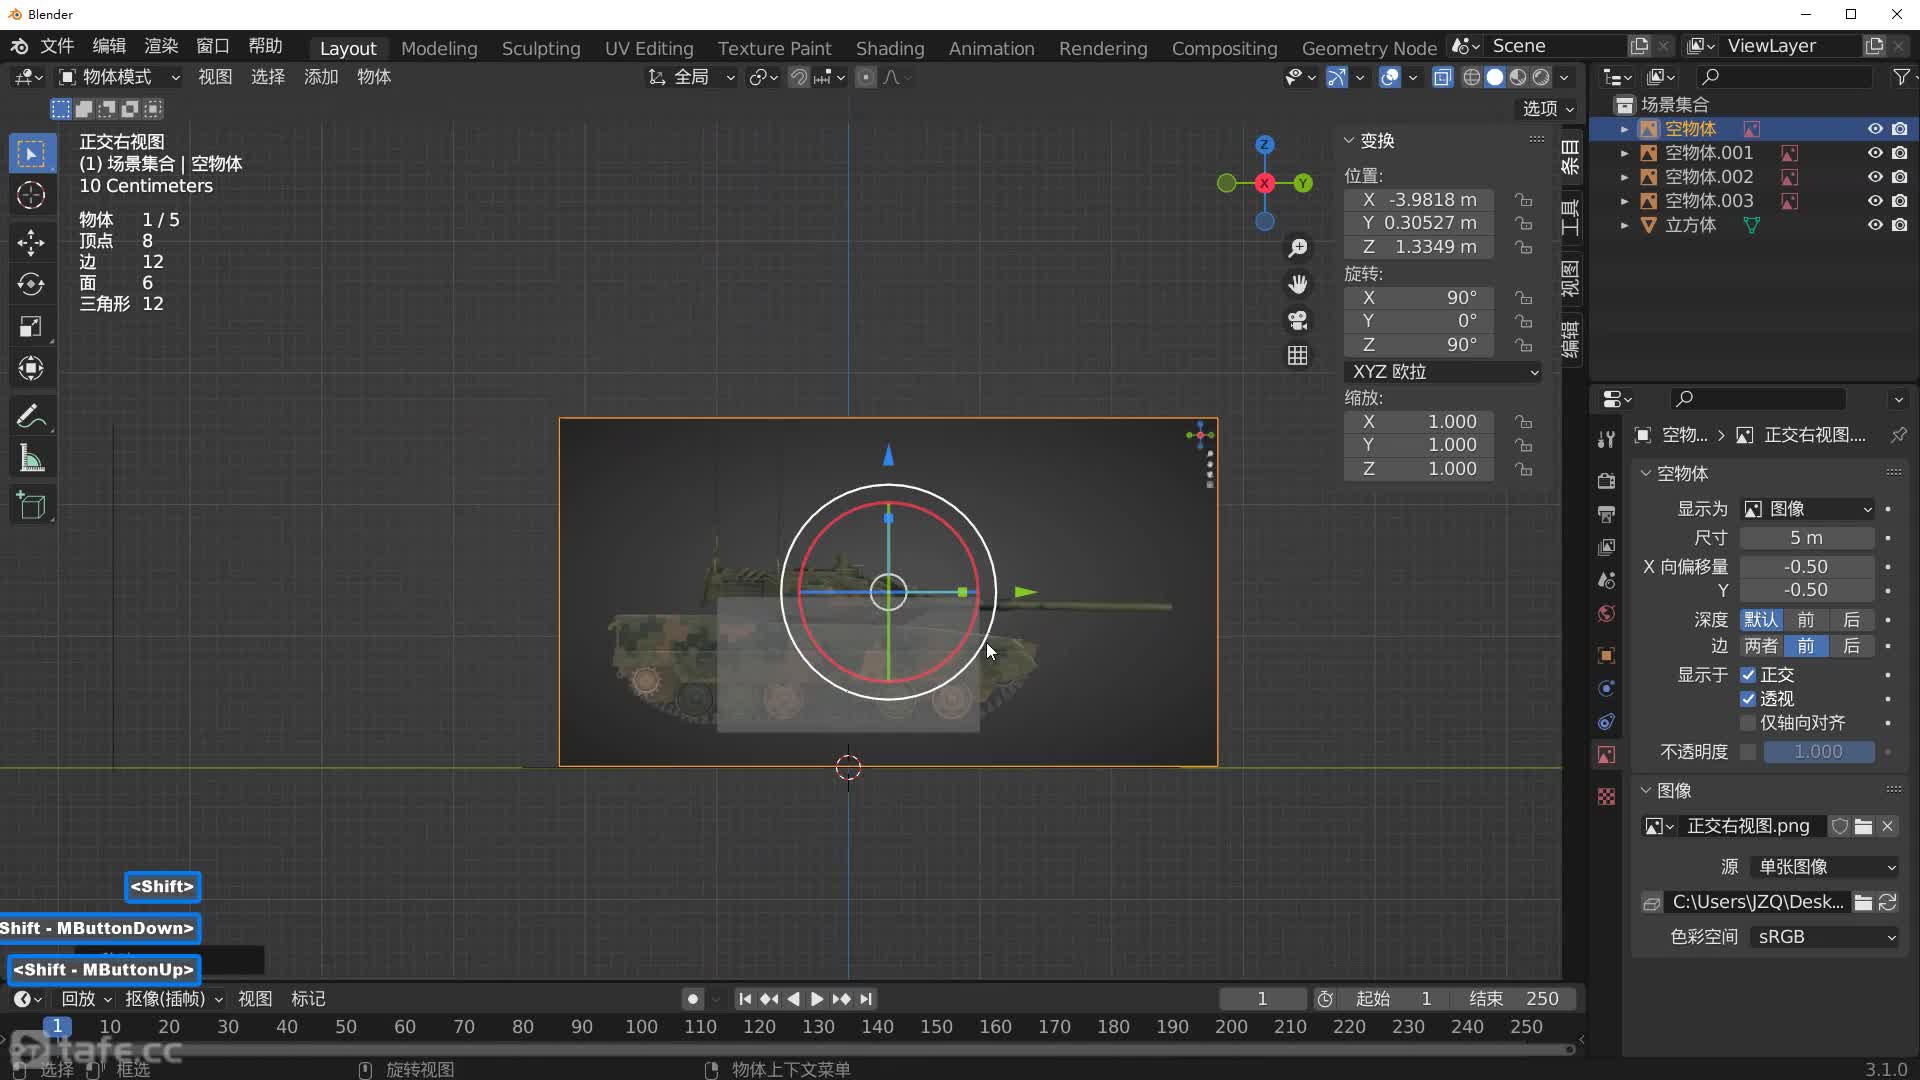Adjust the 不透明度 opacity slider
This screenshot has height=1080, width=1920.
1818,752
